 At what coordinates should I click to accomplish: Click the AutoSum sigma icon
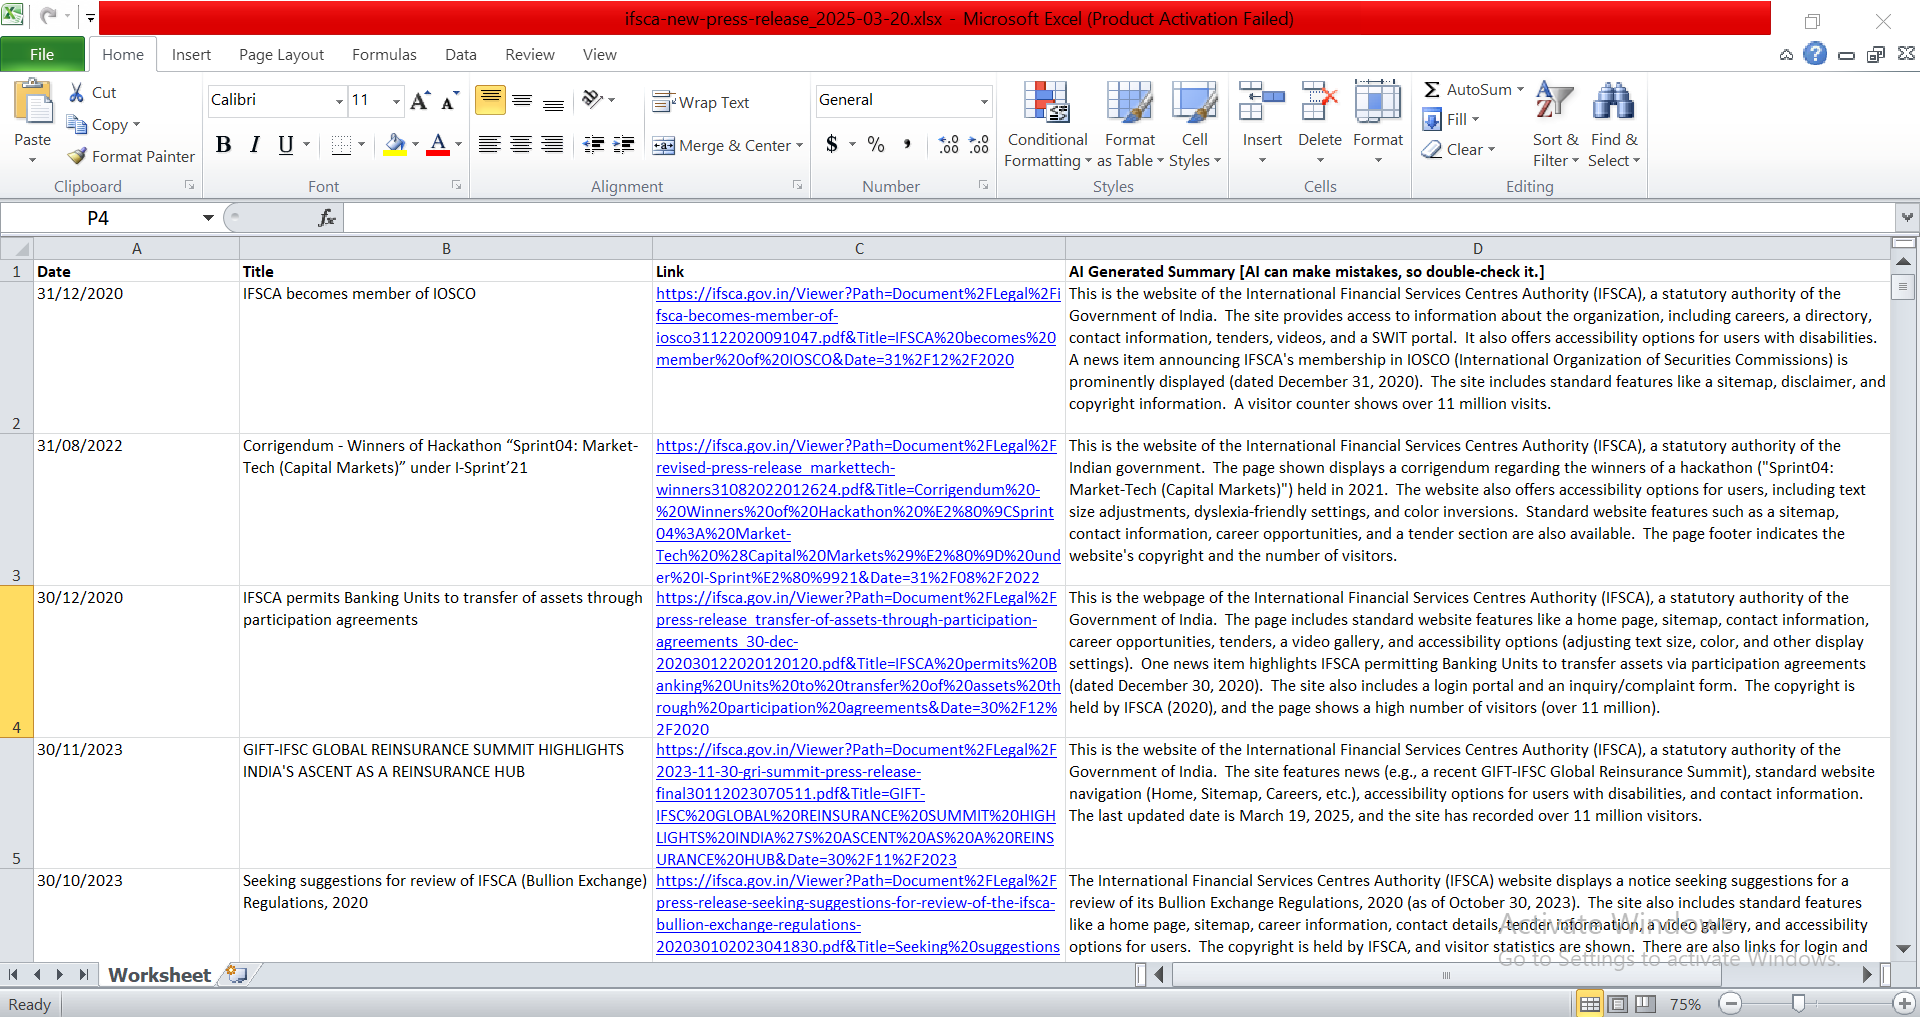pos(1432,90)
